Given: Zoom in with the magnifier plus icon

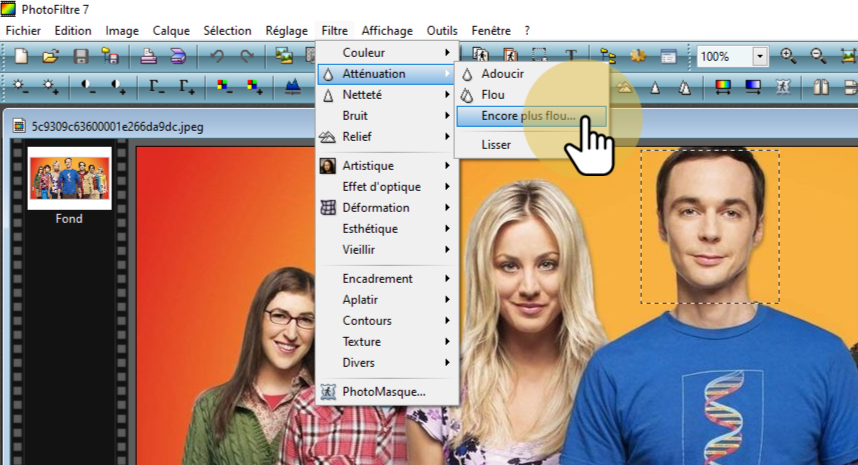Looking at the screenshot, I should coord(789,56).
